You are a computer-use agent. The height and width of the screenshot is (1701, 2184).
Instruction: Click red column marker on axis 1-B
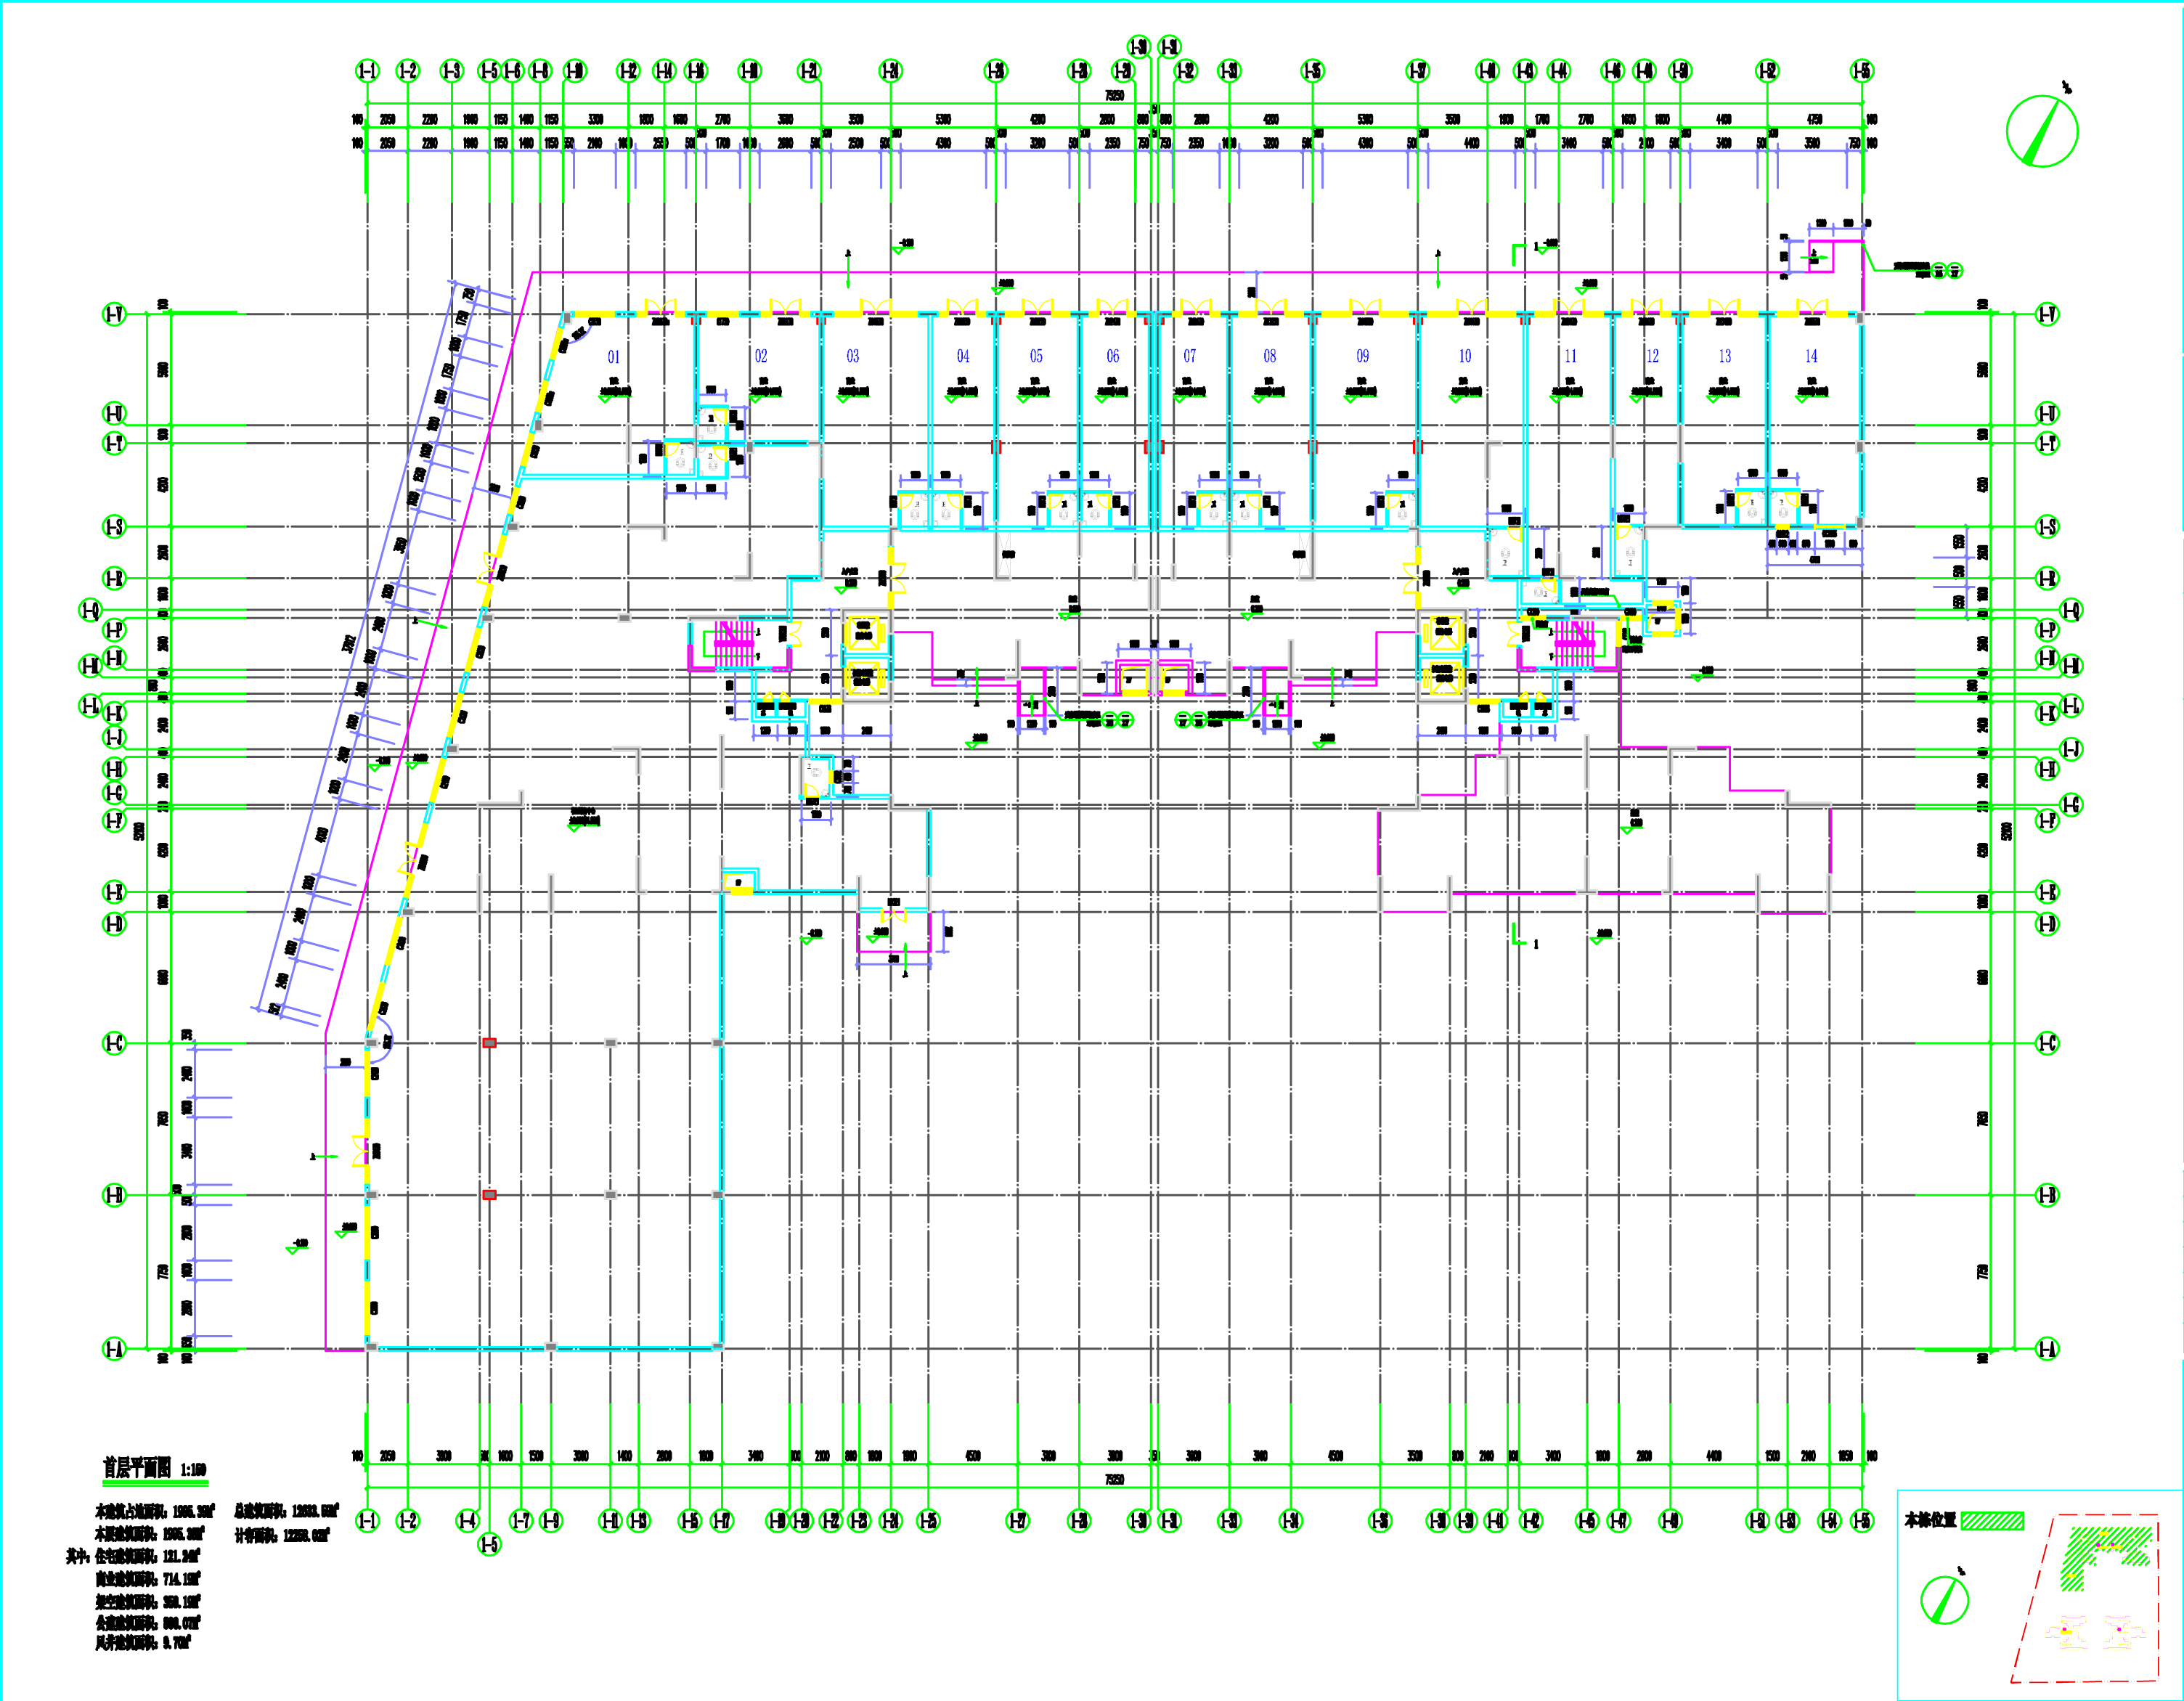click(x=489, y=1195)
